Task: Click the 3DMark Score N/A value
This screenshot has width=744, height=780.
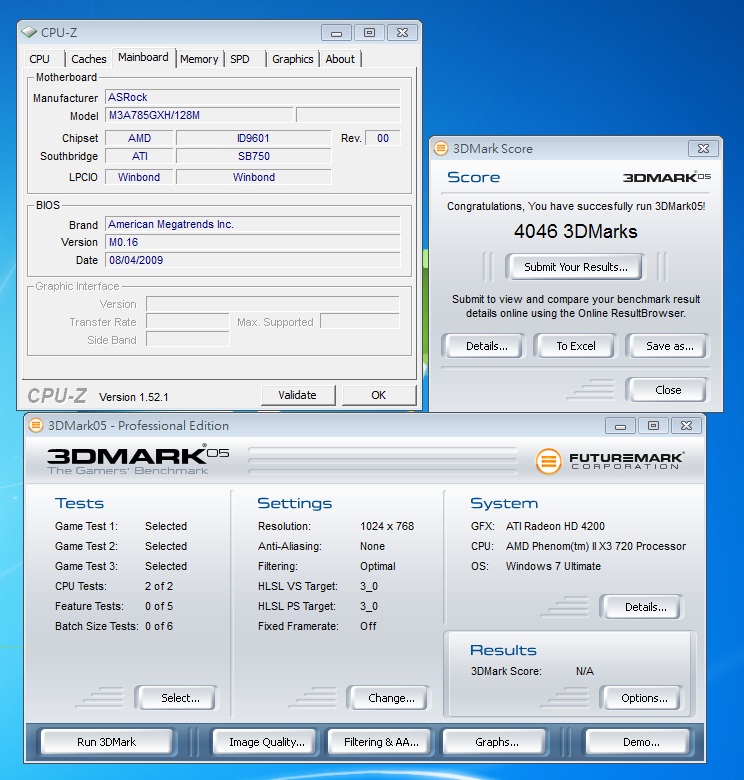Action: (584, 671)
